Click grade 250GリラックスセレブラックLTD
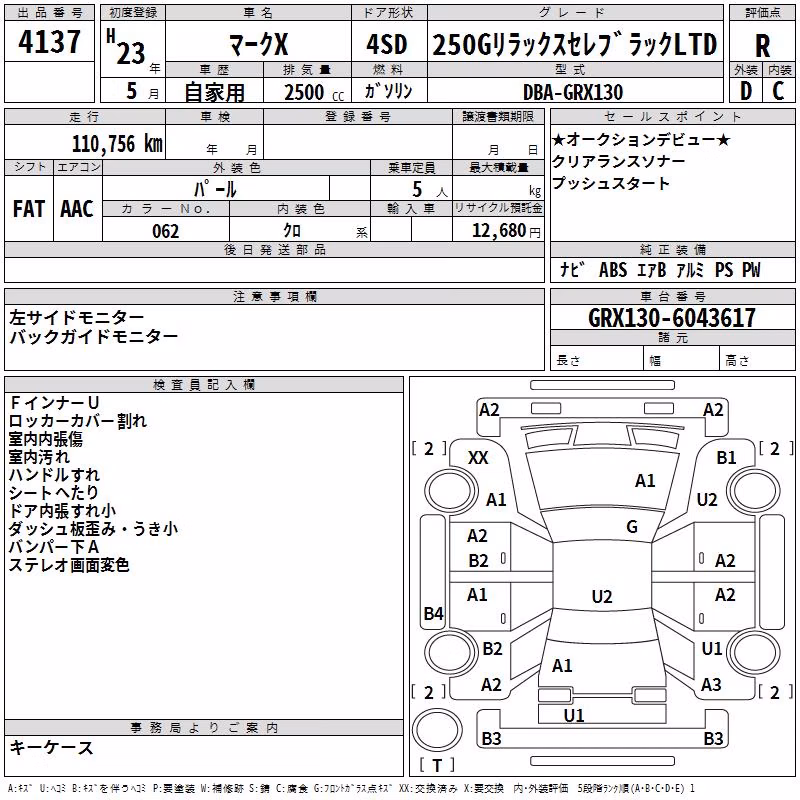The image size is (800, 800). pos(575,45)
